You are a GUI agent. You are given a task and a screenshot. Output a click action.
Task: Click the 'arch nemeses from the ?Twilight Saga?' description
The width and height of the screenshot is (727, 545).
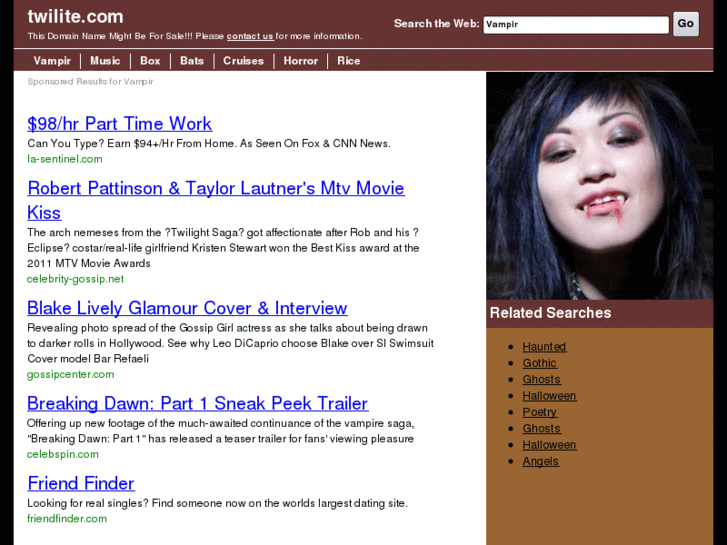click(x=223, y=248)
